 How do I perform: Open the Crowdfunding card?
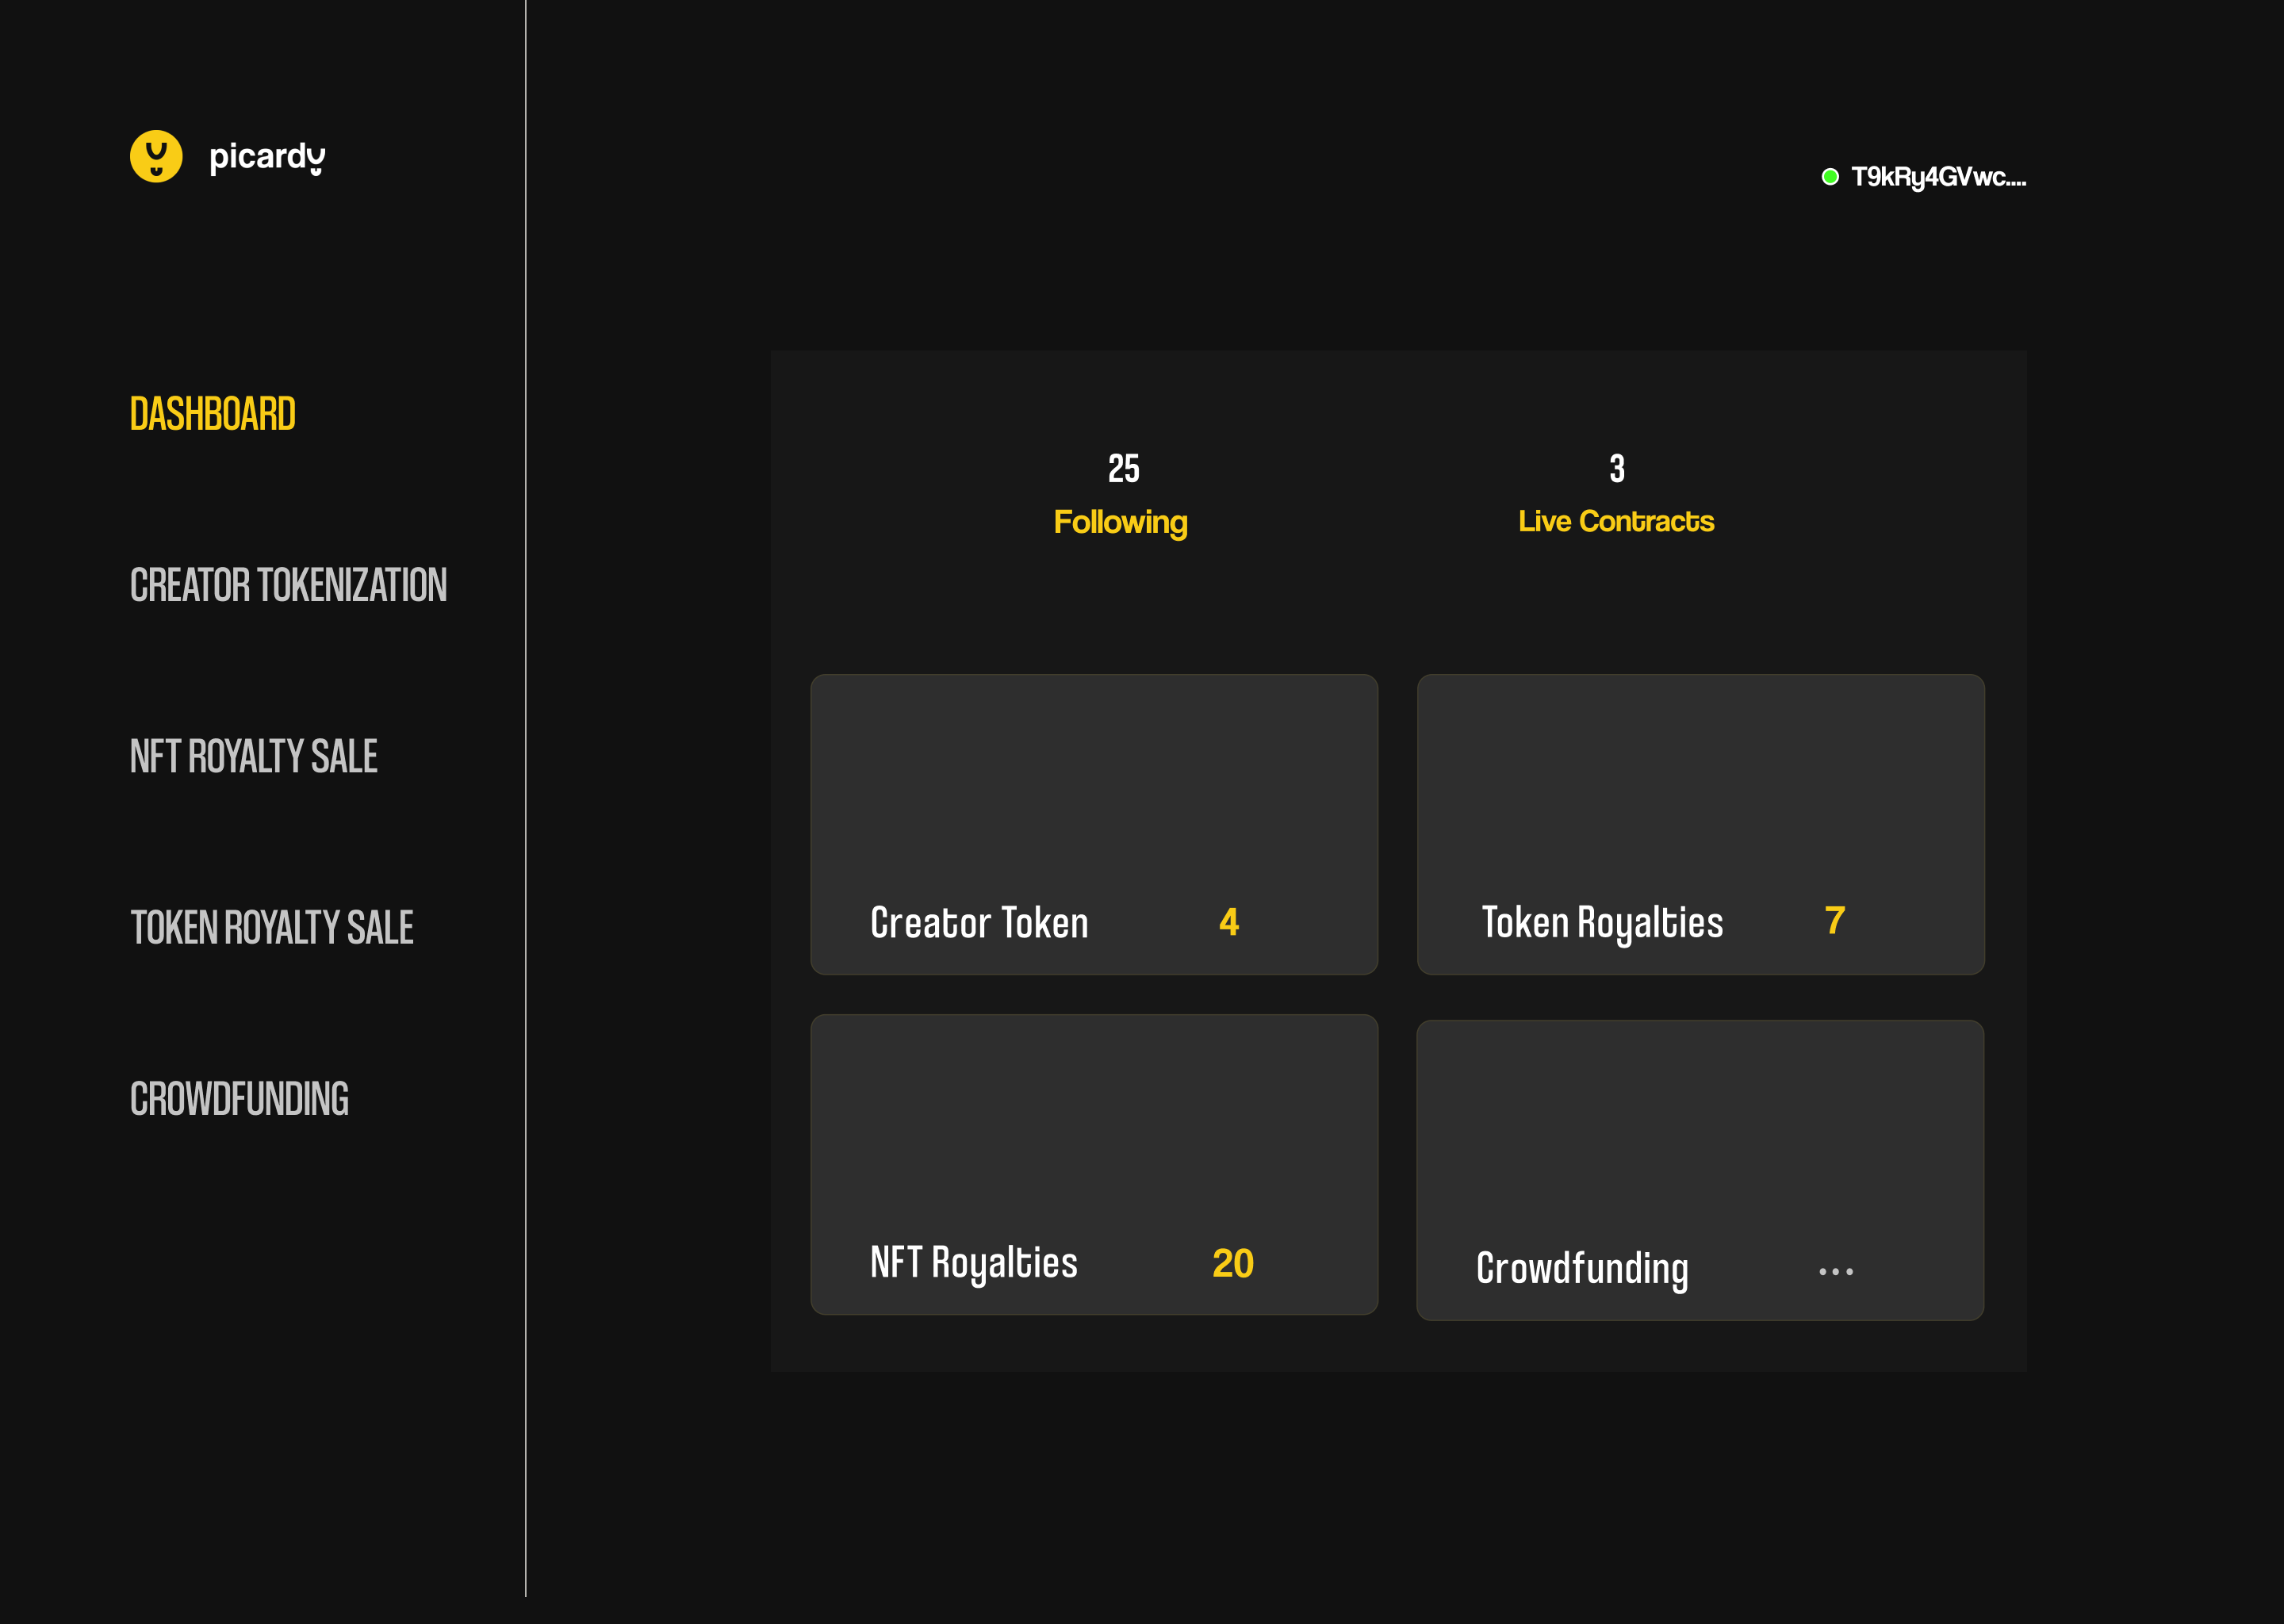(1699, 1170)
